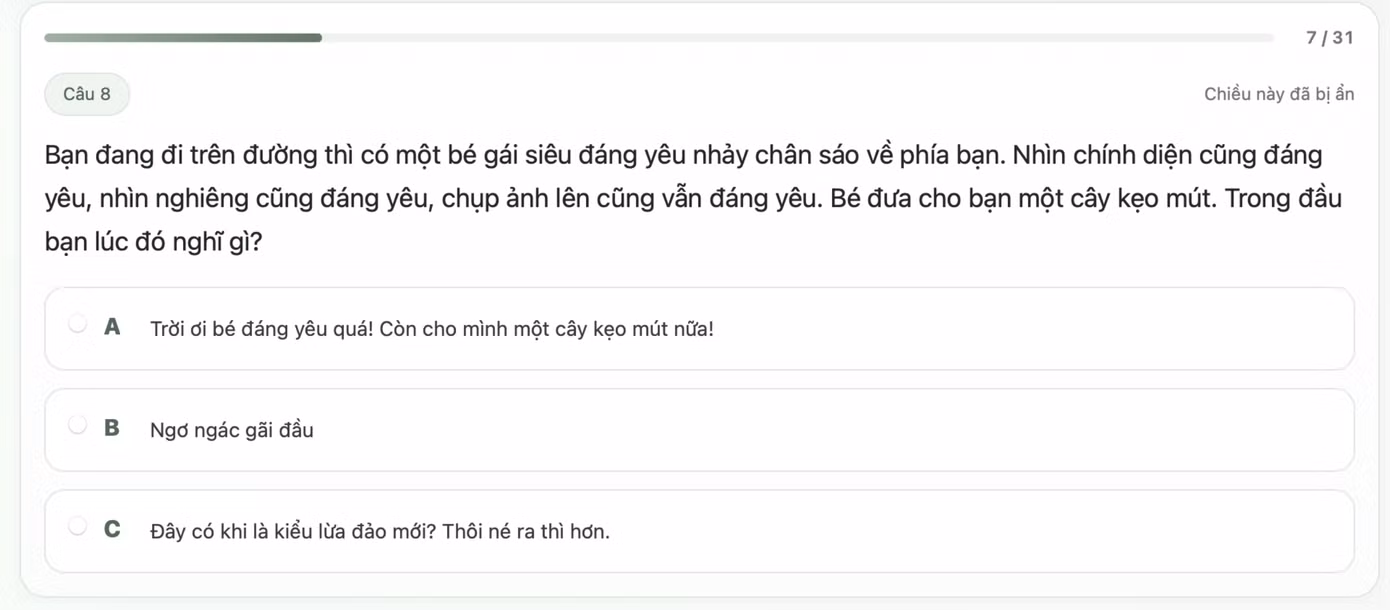1390x610 pixels.
Task: Click the '7 / 31' progress counter
Action: [1331, 37]
